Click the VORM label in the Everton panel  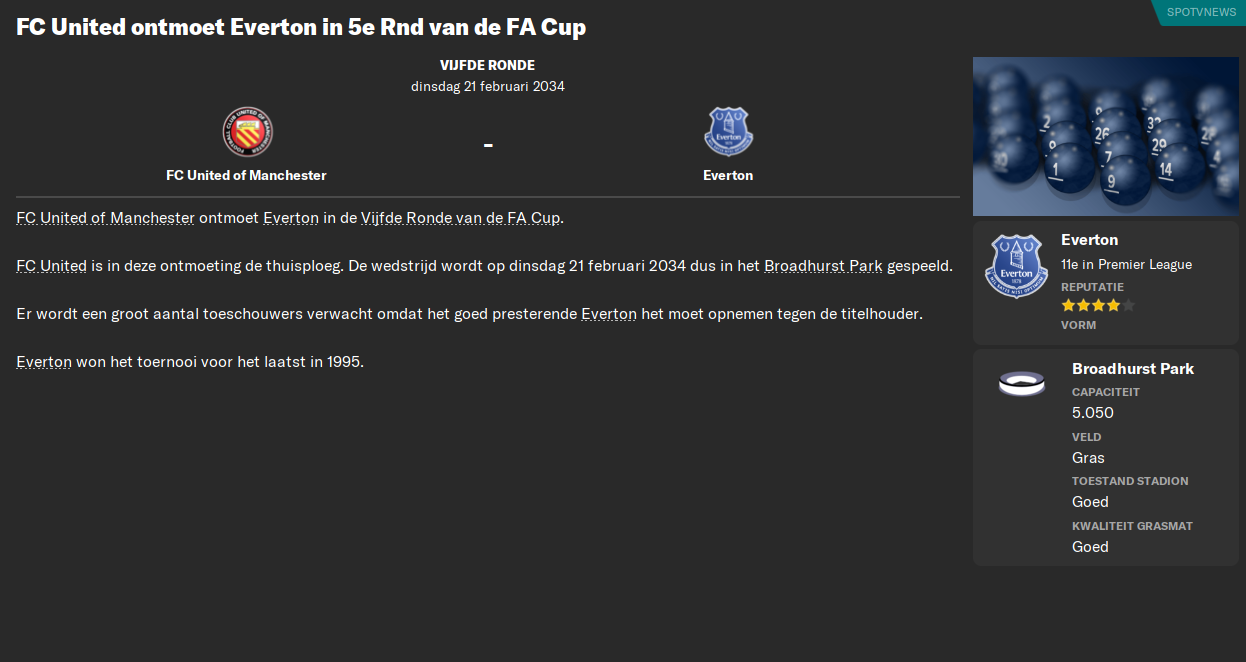(1078, 324)
